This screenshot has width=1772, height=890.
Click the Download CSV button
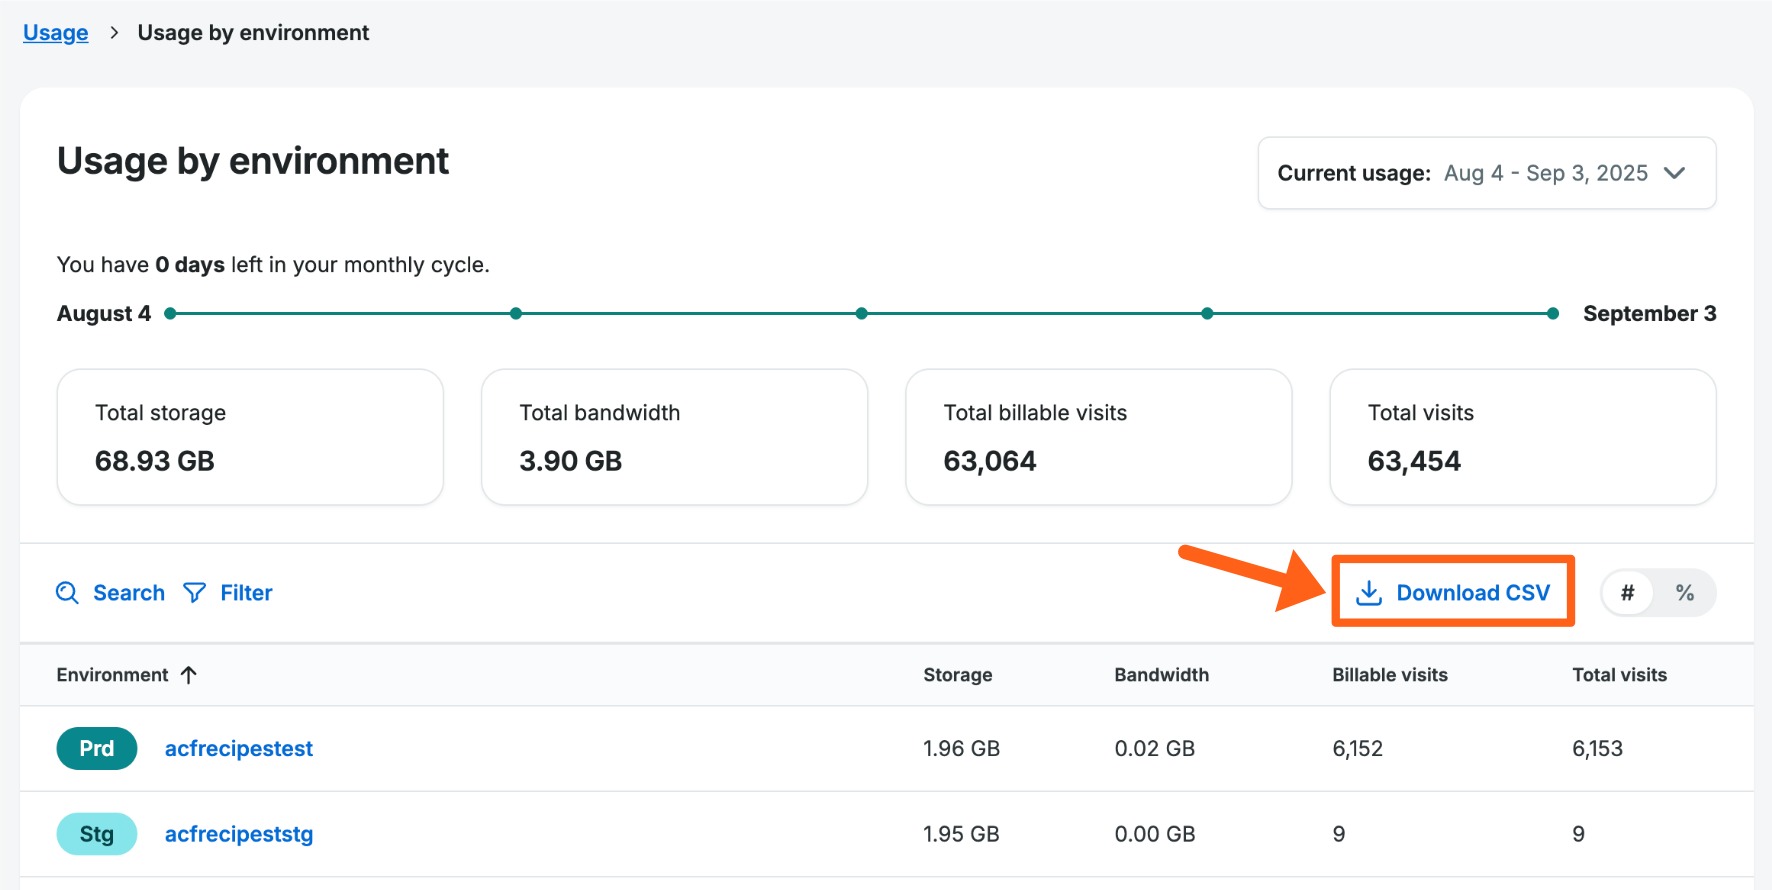coord(1453,593)
